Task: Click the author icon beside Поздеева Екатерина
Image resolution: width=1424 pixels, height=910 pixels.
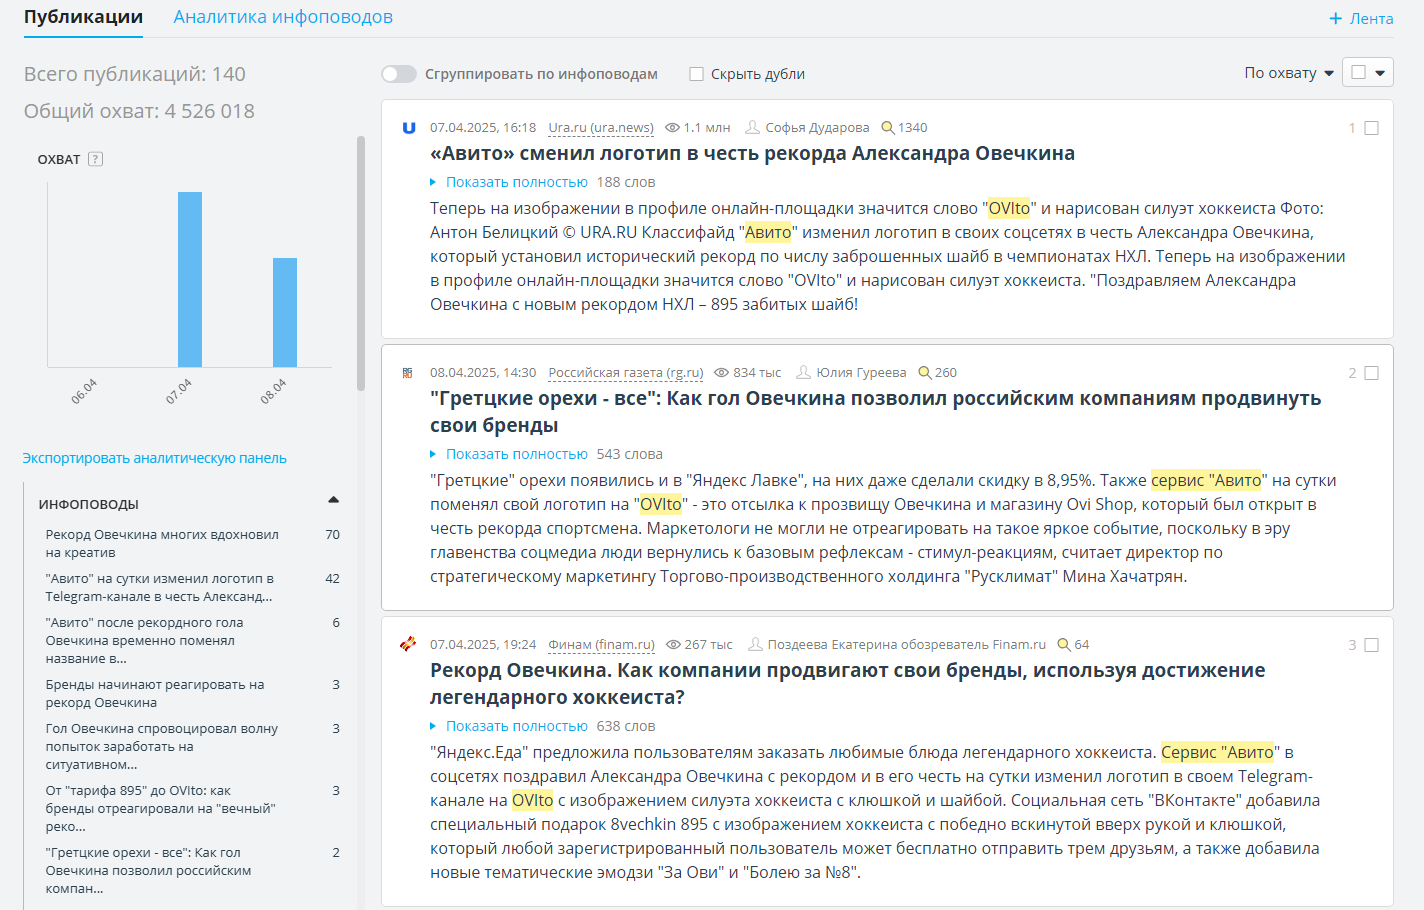Action: click(x=756, y=644)
